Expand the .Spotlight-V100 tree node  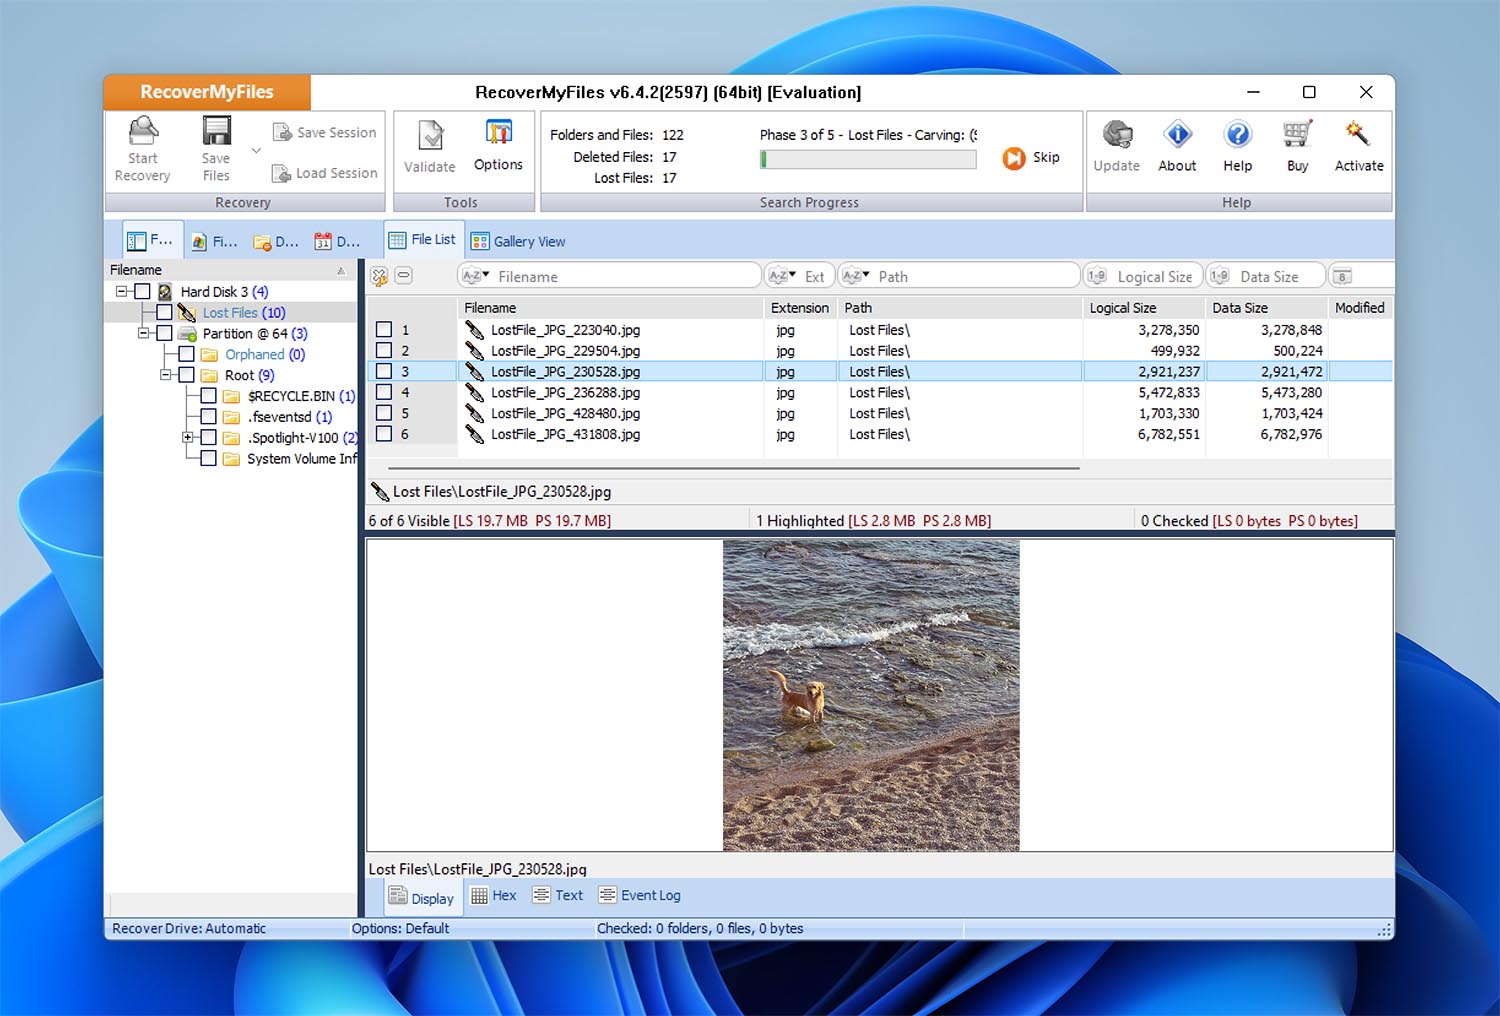tap(189, 437)
